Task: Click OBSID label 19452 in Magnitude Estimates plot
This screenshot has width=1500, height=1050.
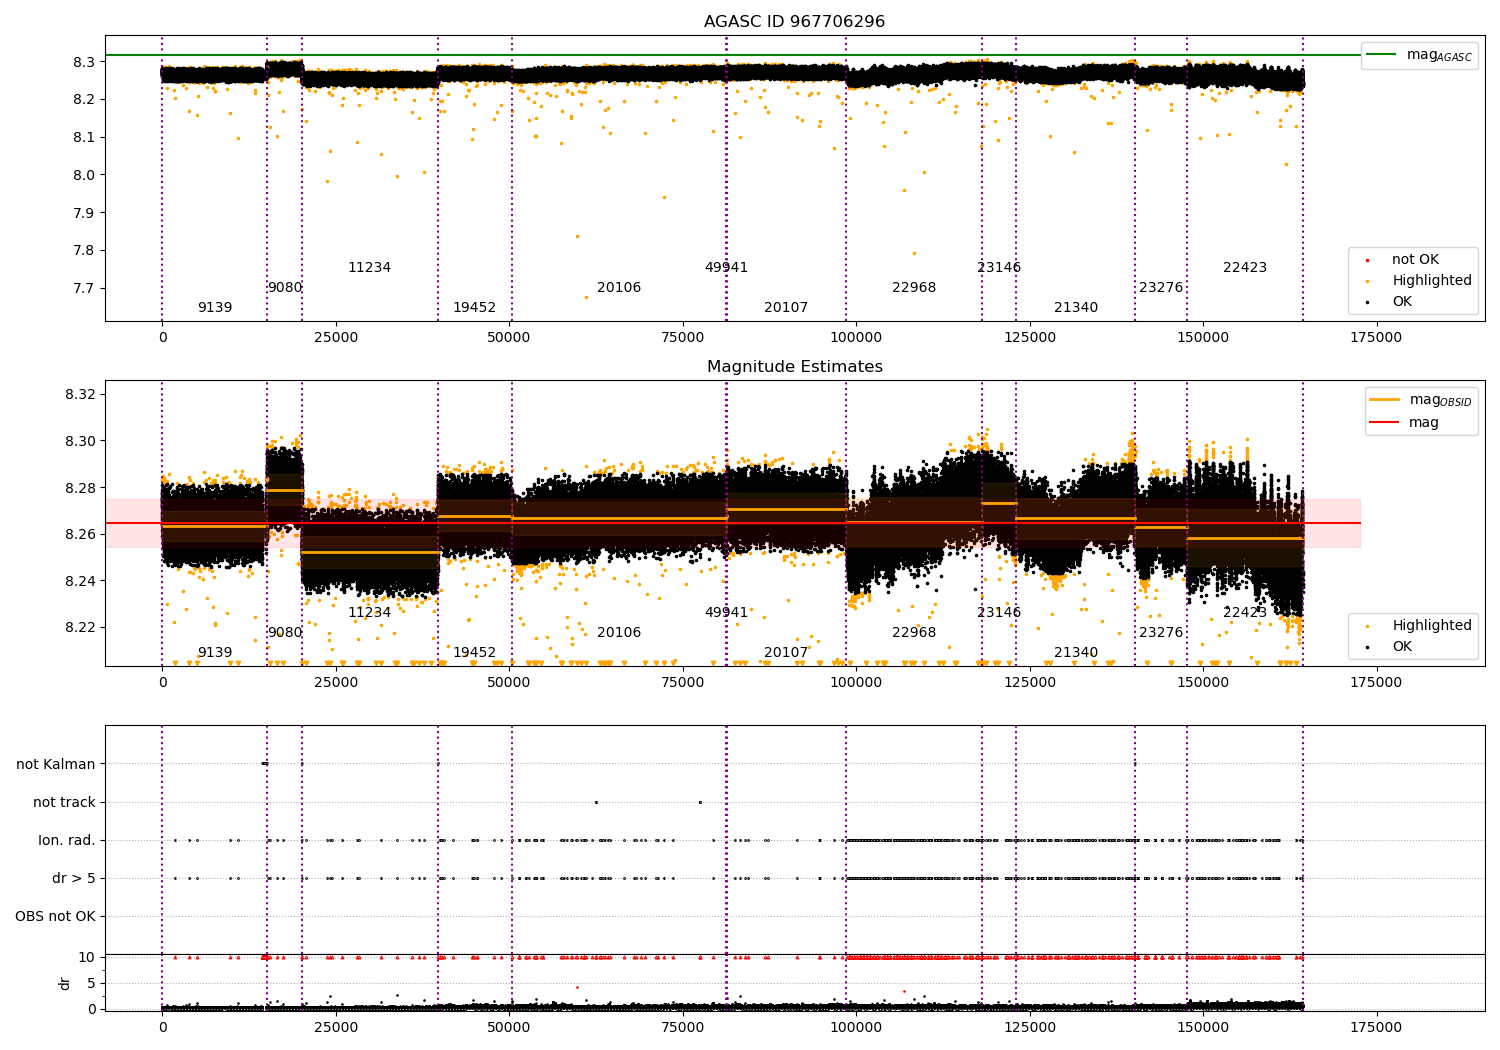Action: (474, 653)
